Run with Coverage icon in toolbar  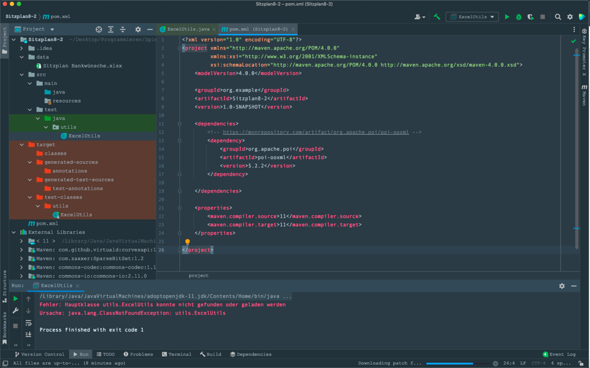point(531,17)
